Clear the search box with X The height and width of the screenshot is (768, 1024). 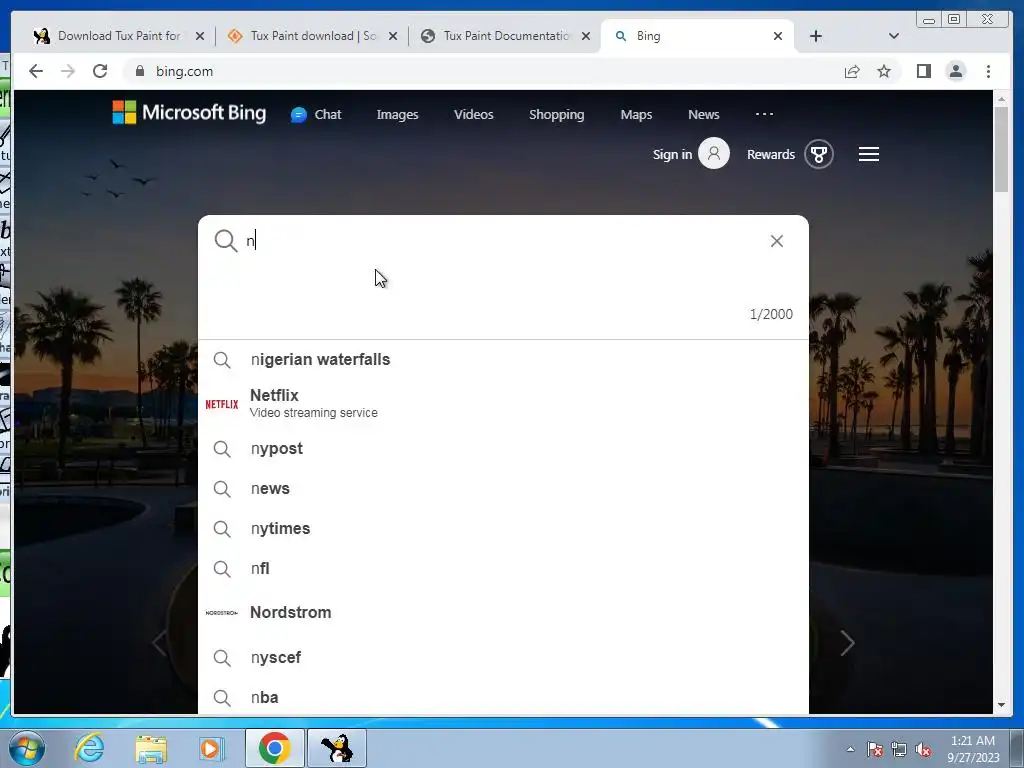776,241
